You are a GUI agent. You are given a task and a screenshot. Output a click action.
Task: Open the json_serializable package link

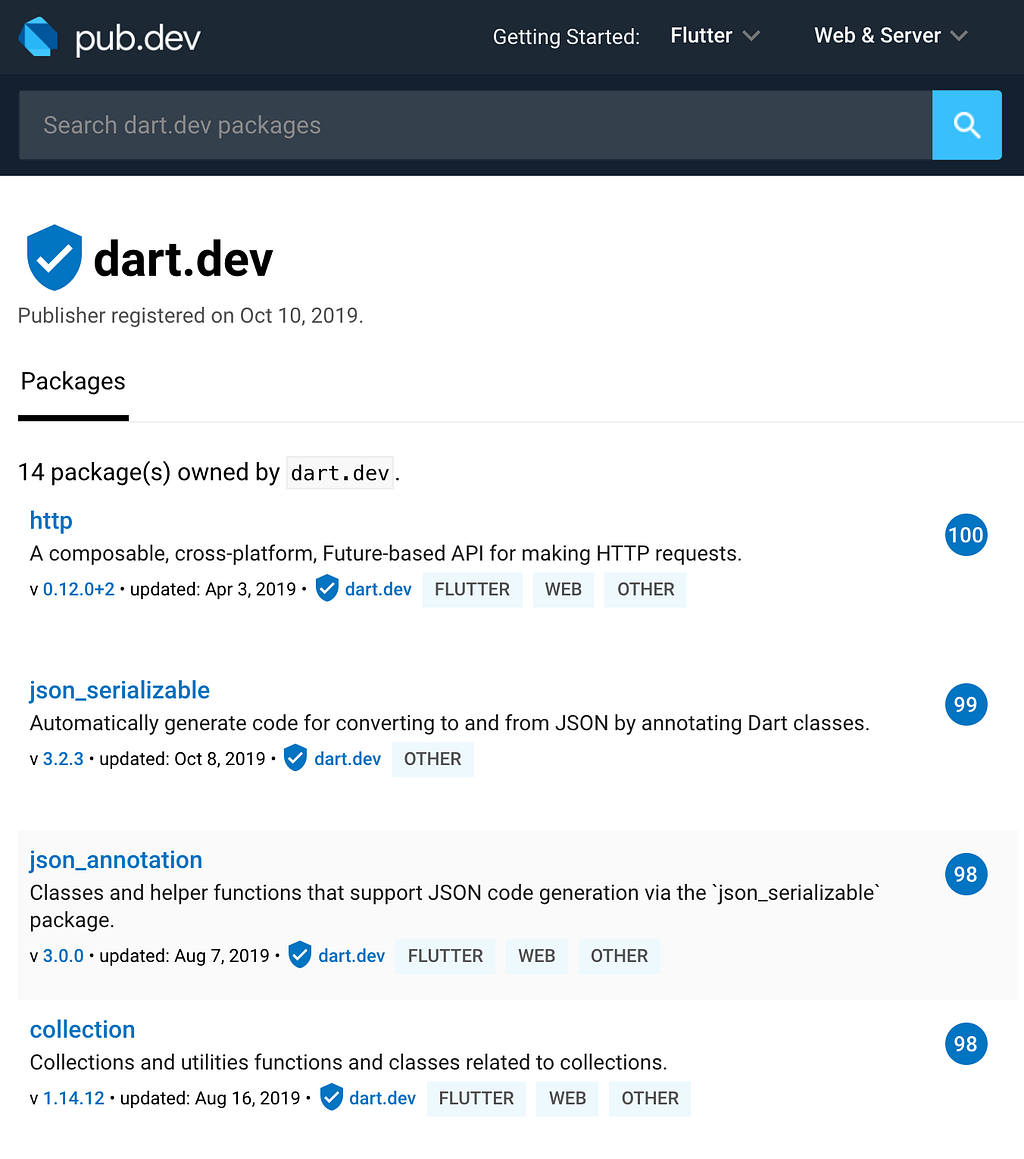120,690
